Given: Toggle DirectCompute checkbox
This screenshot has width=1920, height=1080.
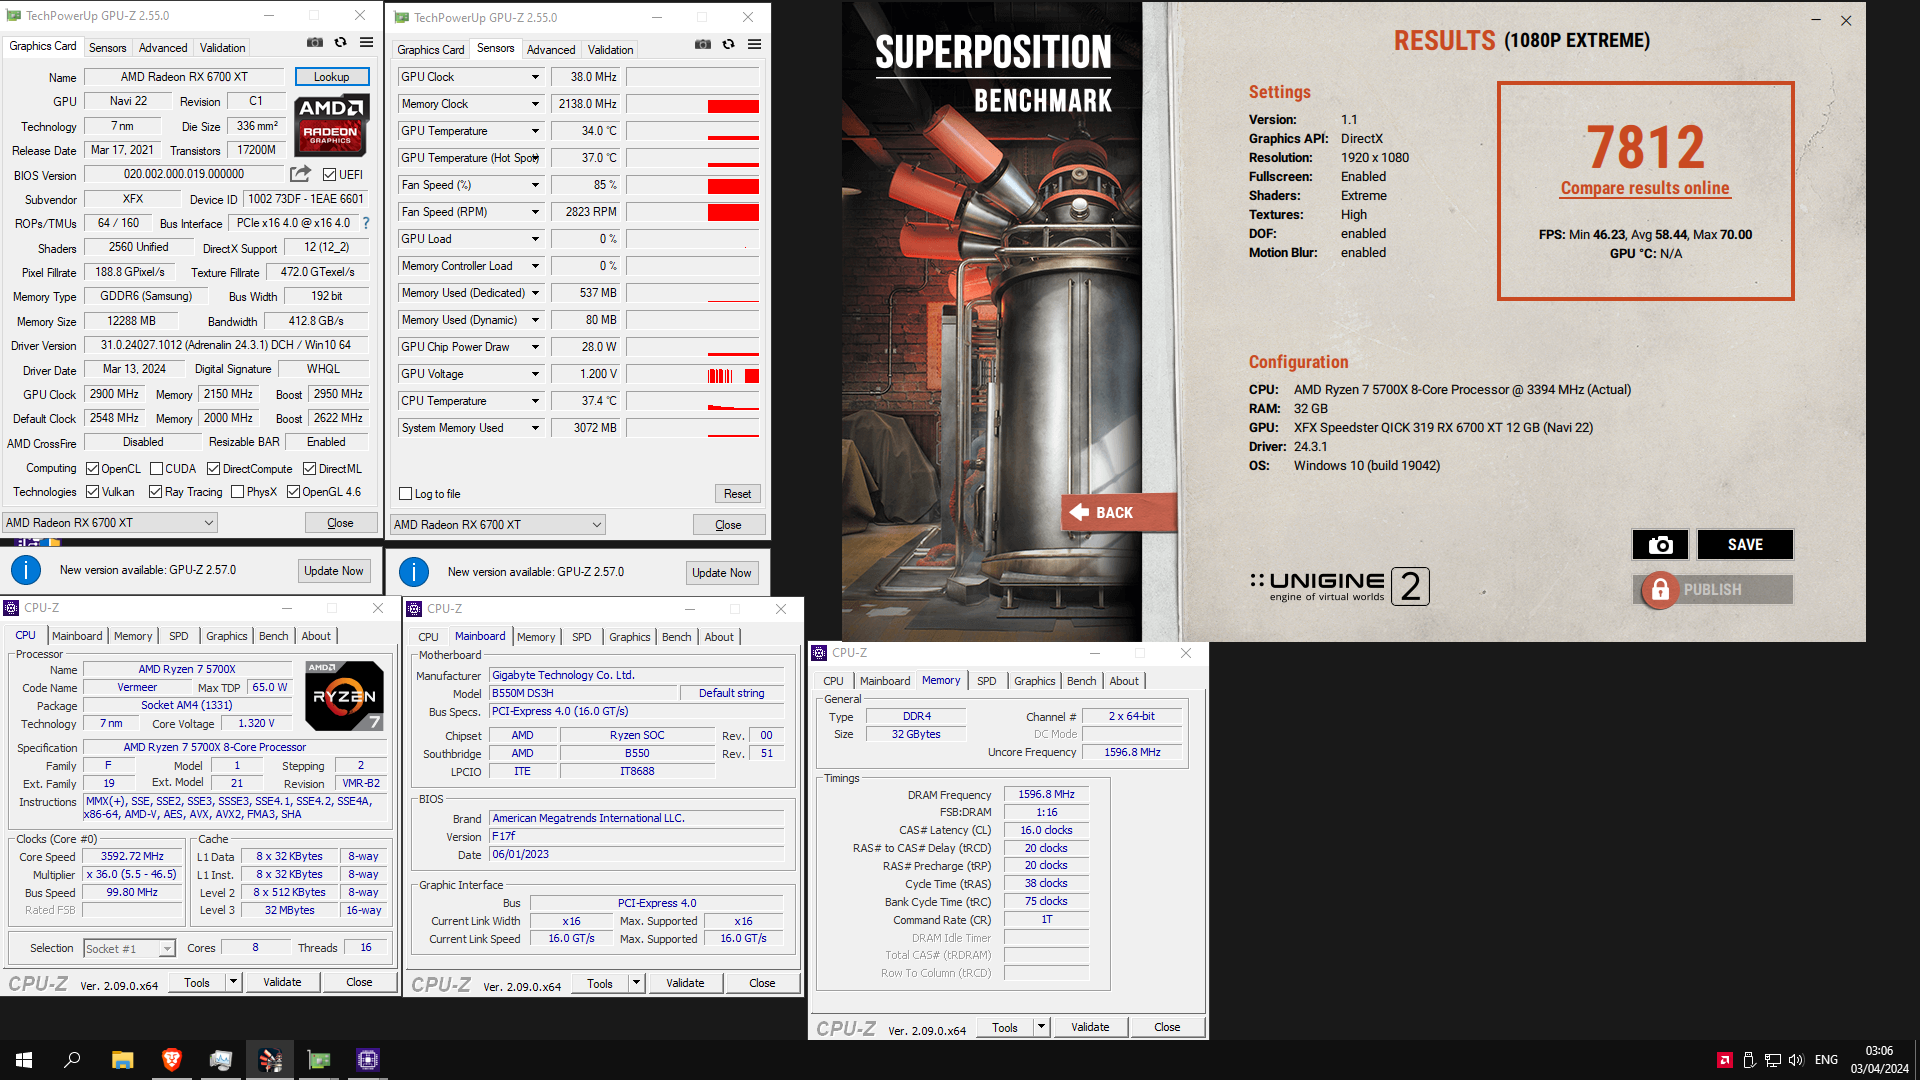Looking at the screenshot, I should pyautogui.click(x=213, y=469).
